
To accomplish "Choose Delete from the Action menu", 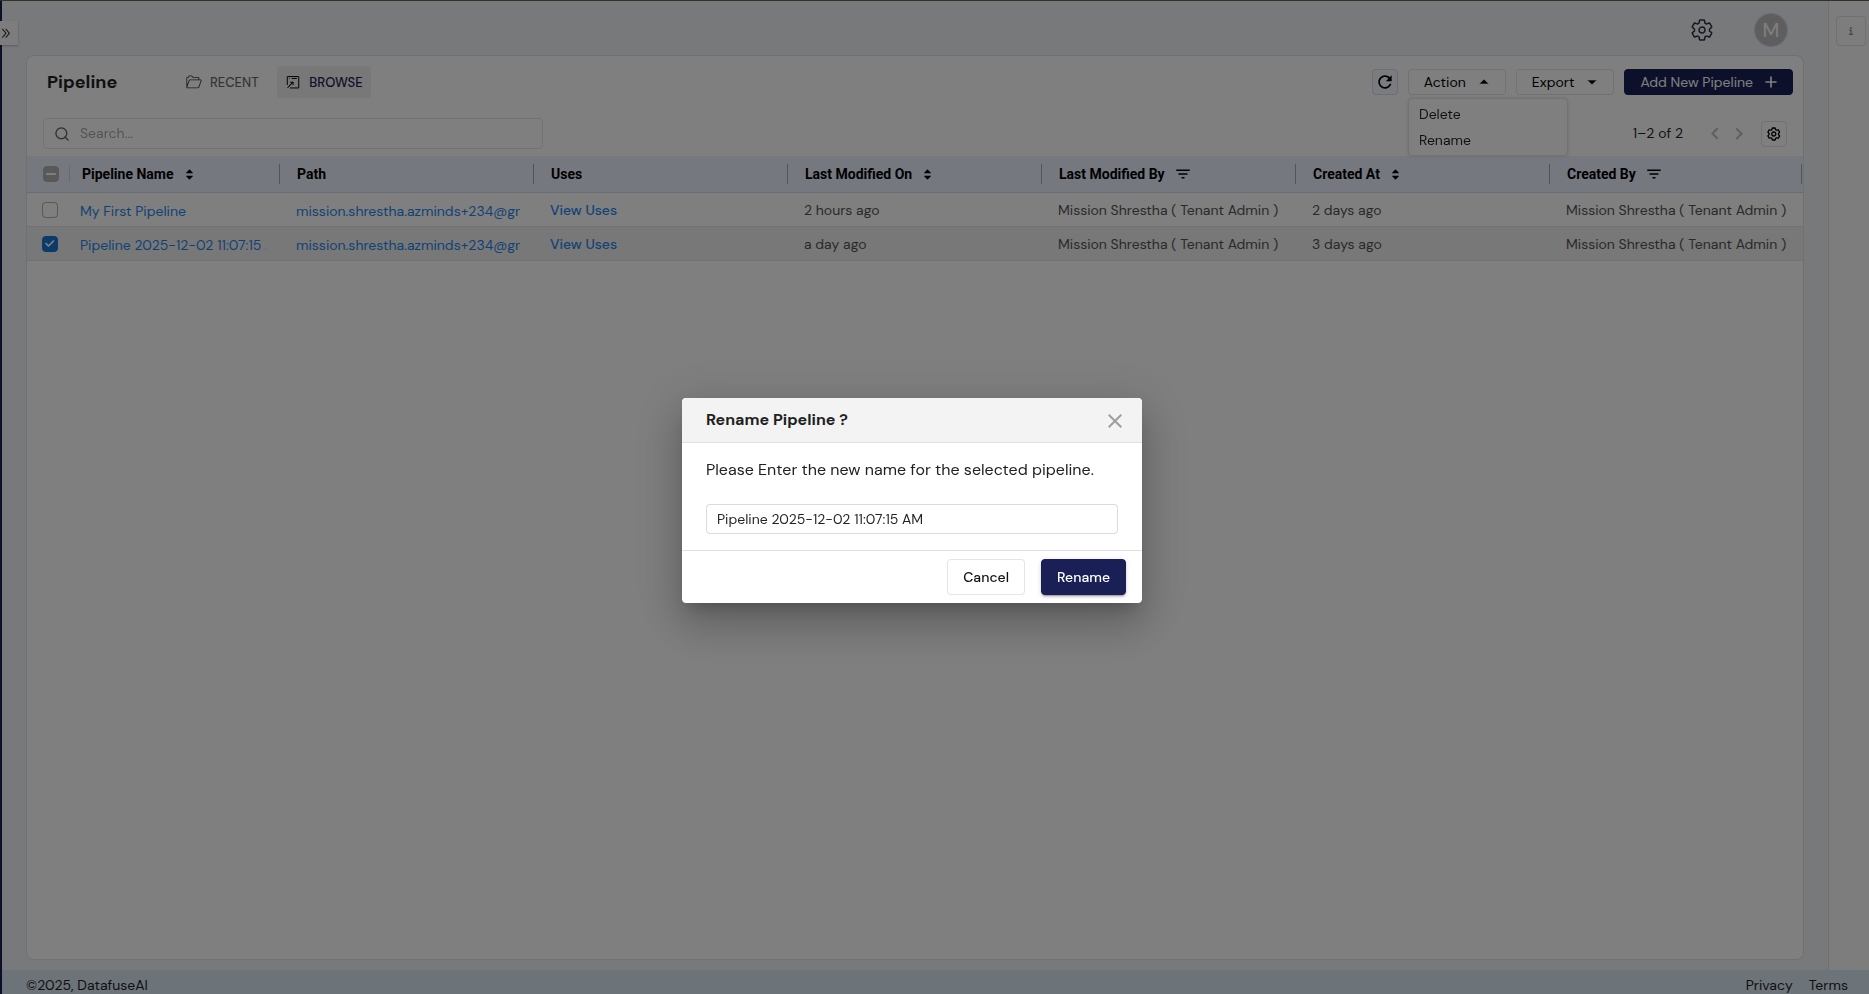I will click(x=1439, y=114).
